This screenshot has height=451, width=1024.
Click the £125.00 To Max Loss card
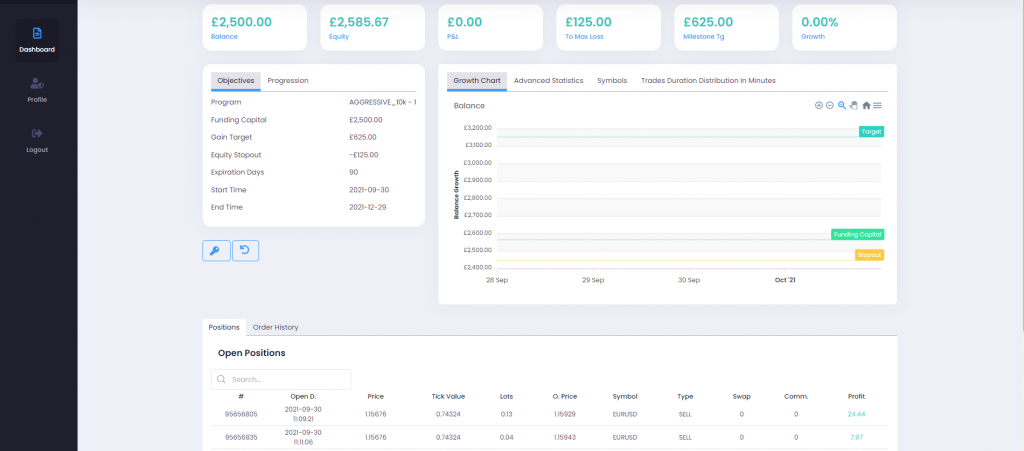click(609, 27)
